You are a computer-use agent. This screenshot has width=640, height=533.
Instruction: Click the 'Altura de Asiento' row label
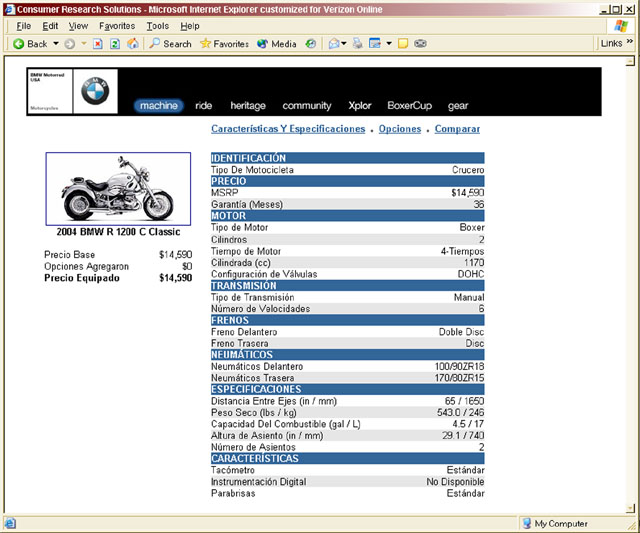[x=267, y=436]
